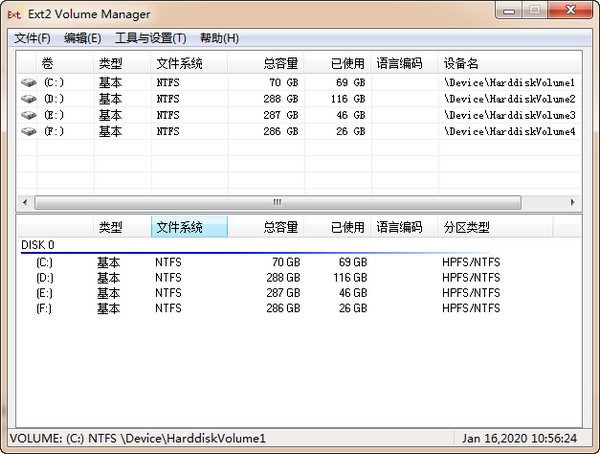
Task: Click the left arrow of horizontal scrollbar
Action: pos(25,202)
